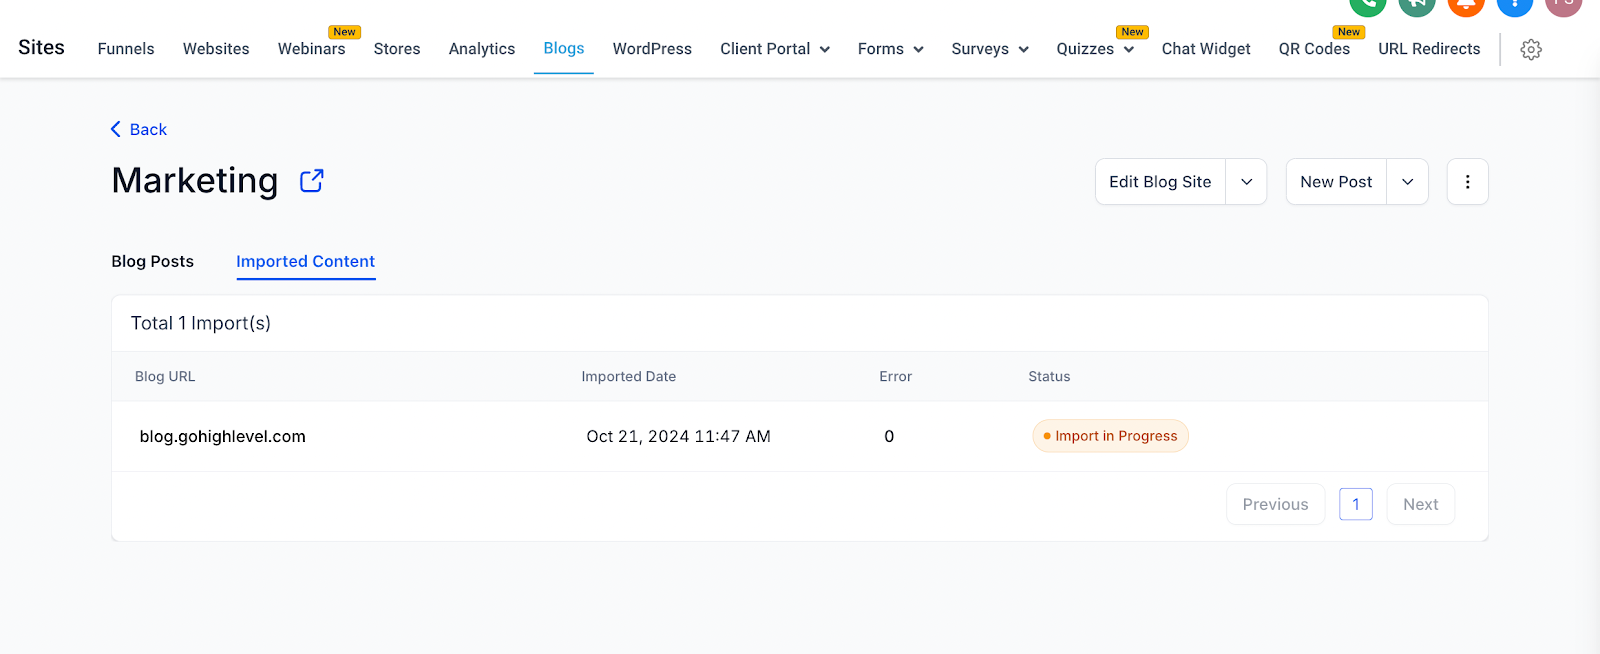The width and height of the screenshot is (1600, 654).
Task: Click the Total 1 Import(s) text
Action: tap(201, 323)
